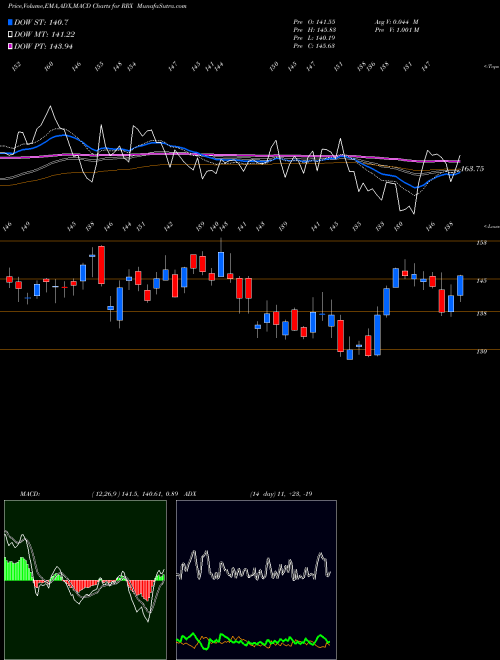Viewport: 500px width, 660px height.
Task: Click the 'Avg V: 0.944 M' volume text
Action: [x=396, y=22]
